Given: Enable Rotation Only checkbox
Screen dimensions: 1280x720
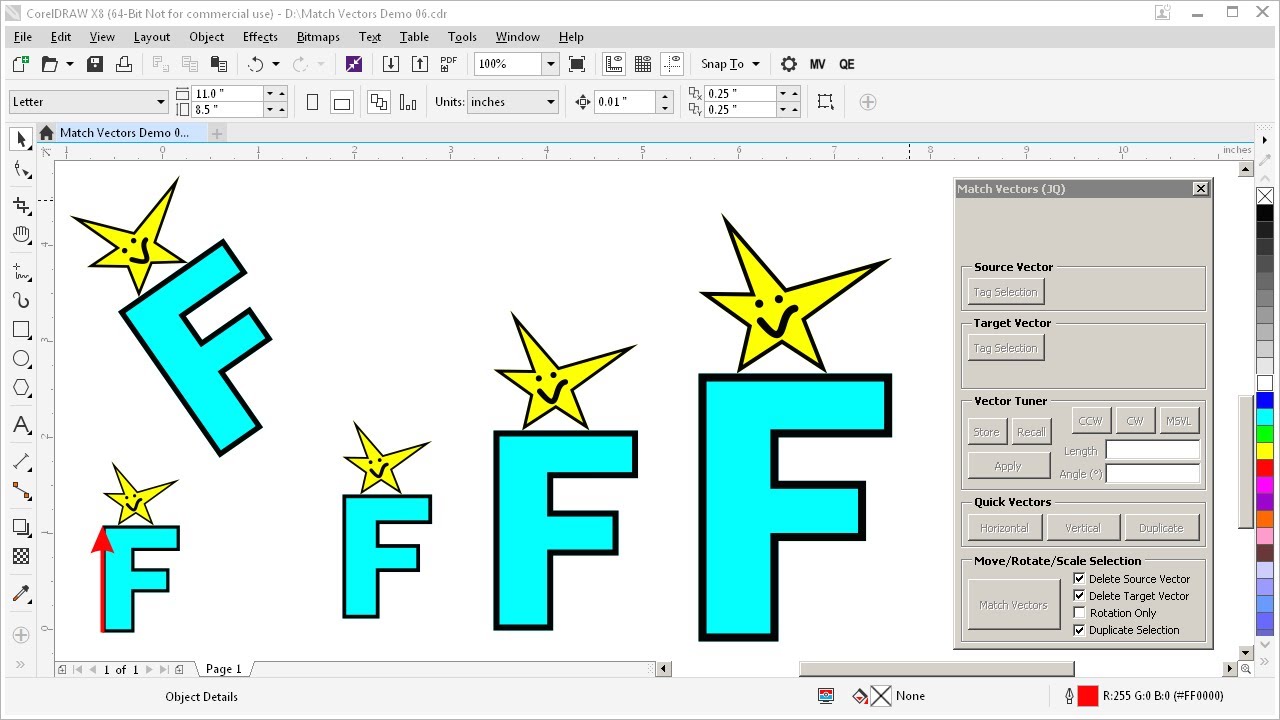Looking at the screenshot, I should [1079, 612].
